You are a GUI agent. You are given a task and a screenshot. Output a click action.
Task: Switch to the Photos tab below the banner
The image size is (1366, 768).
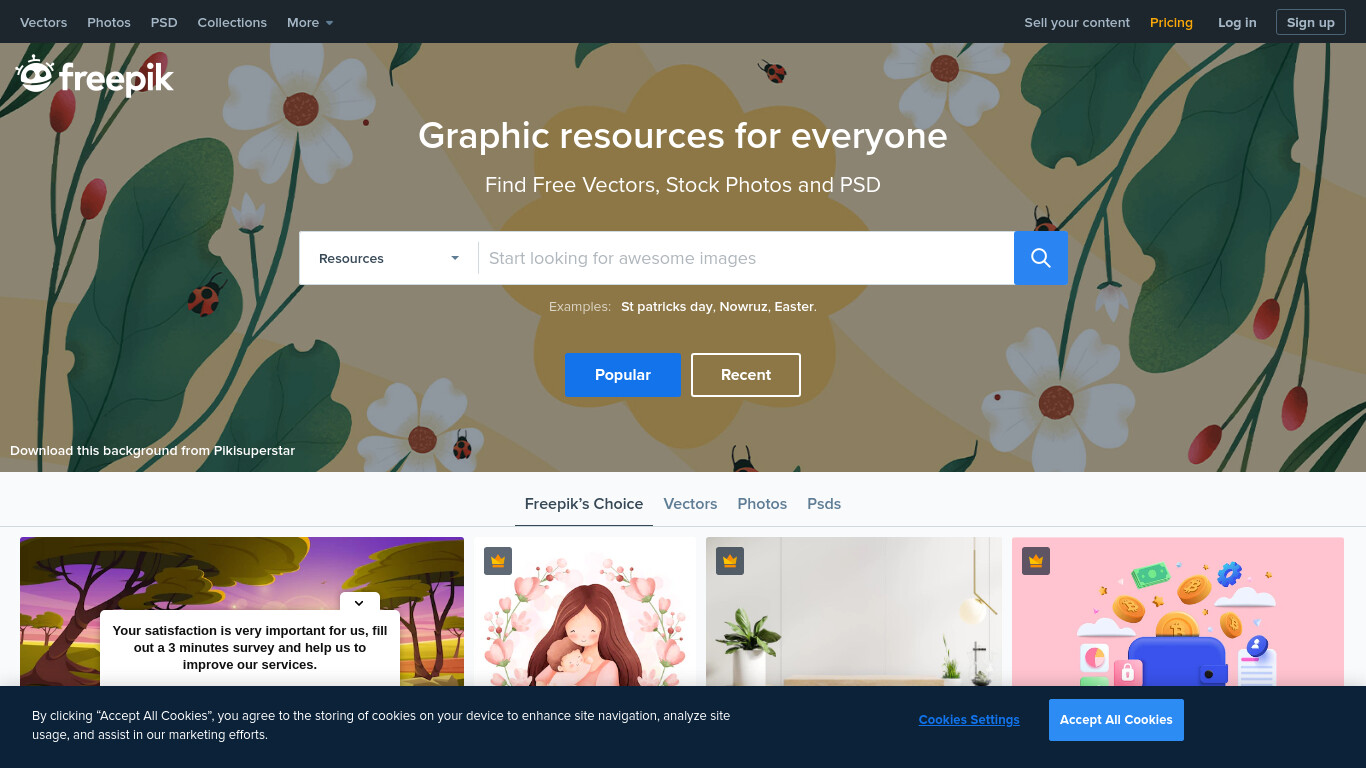(x=762, y=504)
